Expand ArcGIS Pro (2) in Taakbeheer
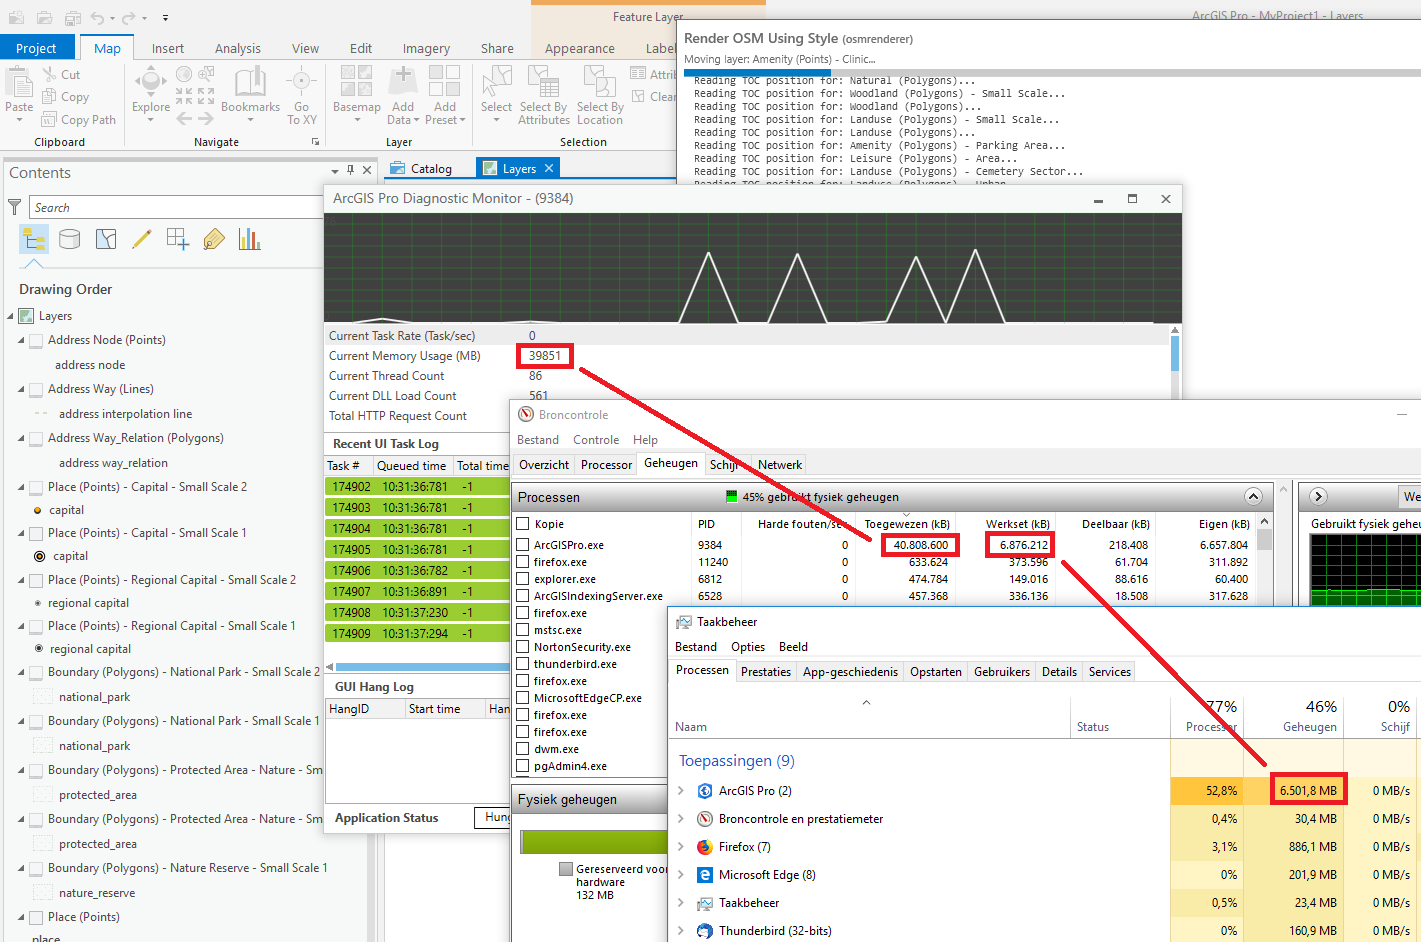The height and width of the screenshot is (942, 1421). [681, 791]
